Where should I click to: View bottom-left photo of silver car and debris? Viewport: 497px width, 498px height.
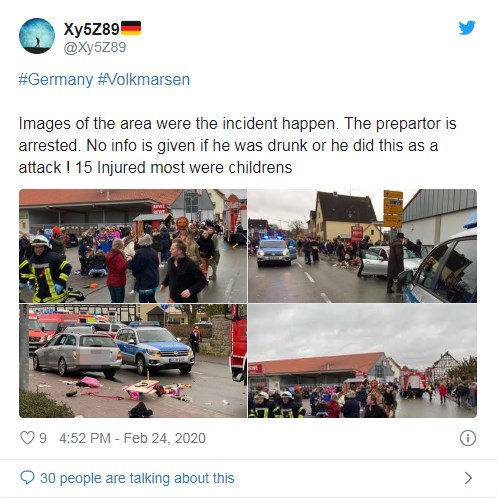pyautogui.click(x=133, y=361)
